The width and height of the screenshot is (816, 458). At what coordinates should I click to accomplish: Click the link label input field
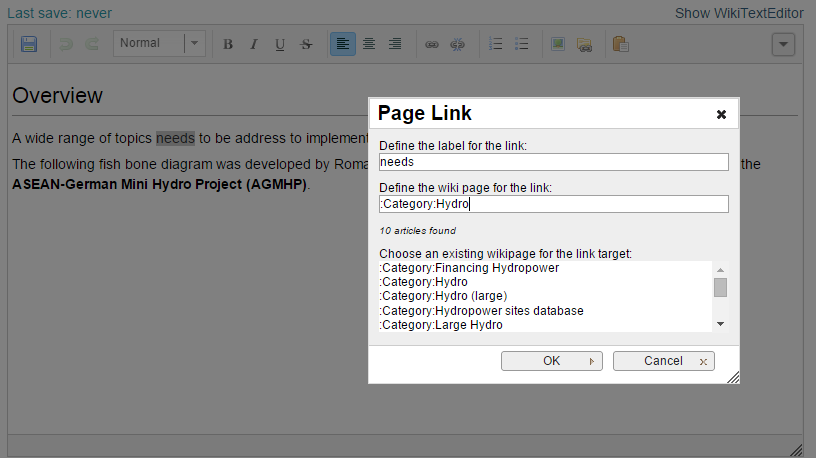[553, 162]
